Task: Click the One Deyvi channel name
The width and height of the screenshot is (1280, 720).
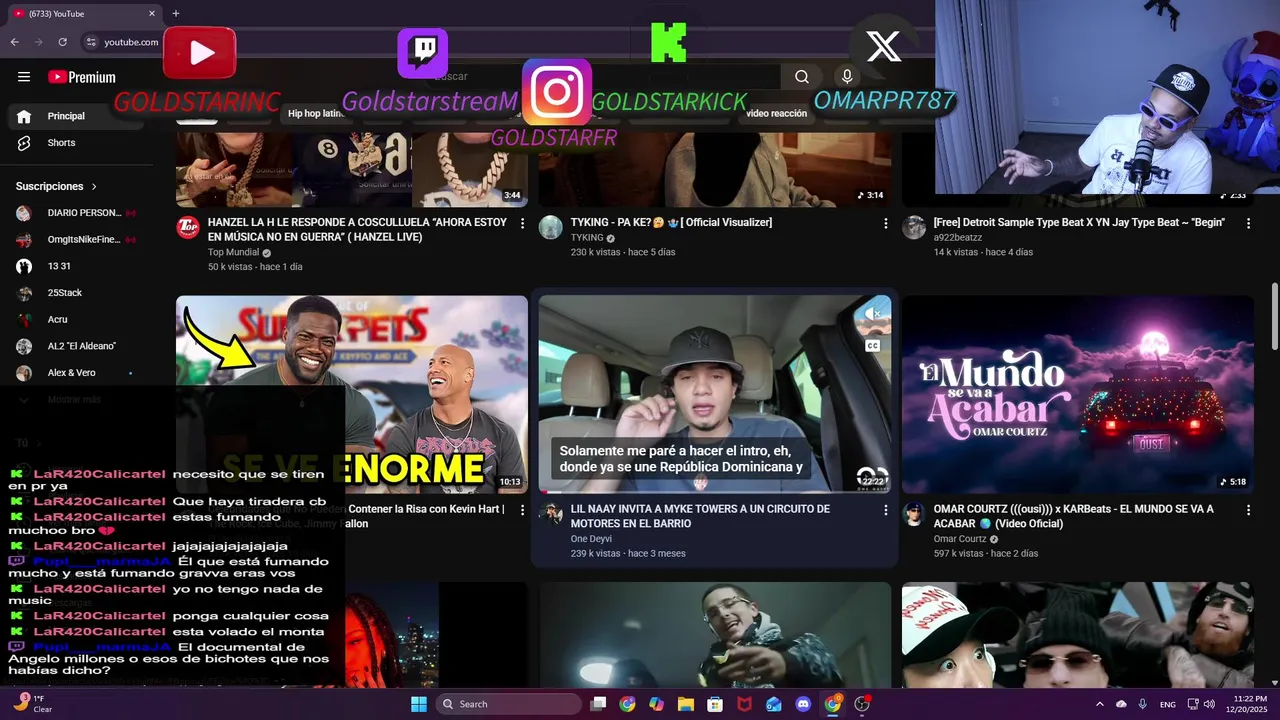Action: click(x=591, y=539)
